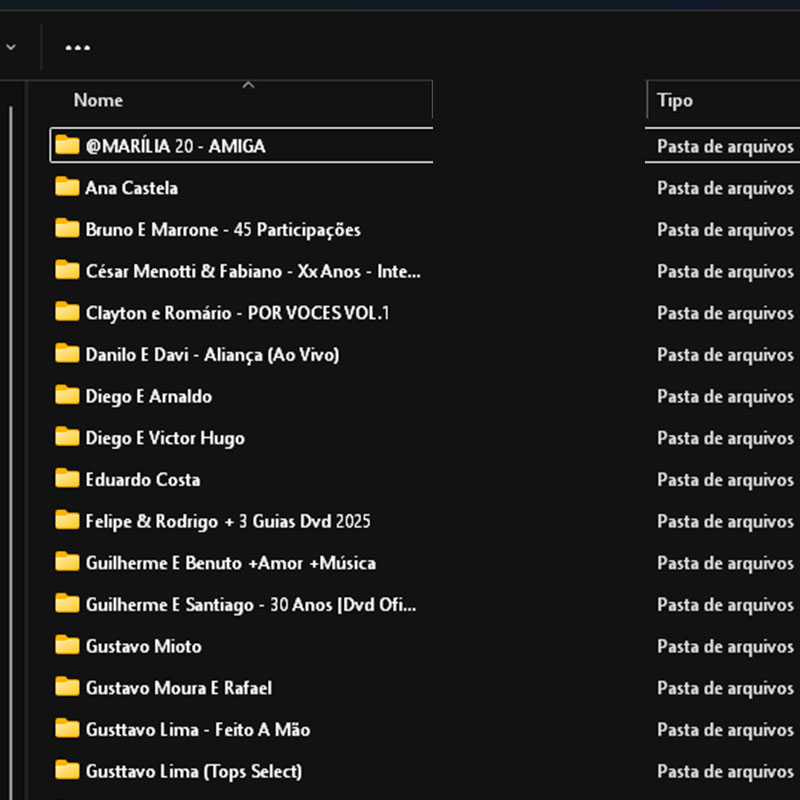Click the folder icon for Gusttavo Lima - Feito A Mão

tap(67, 728)
